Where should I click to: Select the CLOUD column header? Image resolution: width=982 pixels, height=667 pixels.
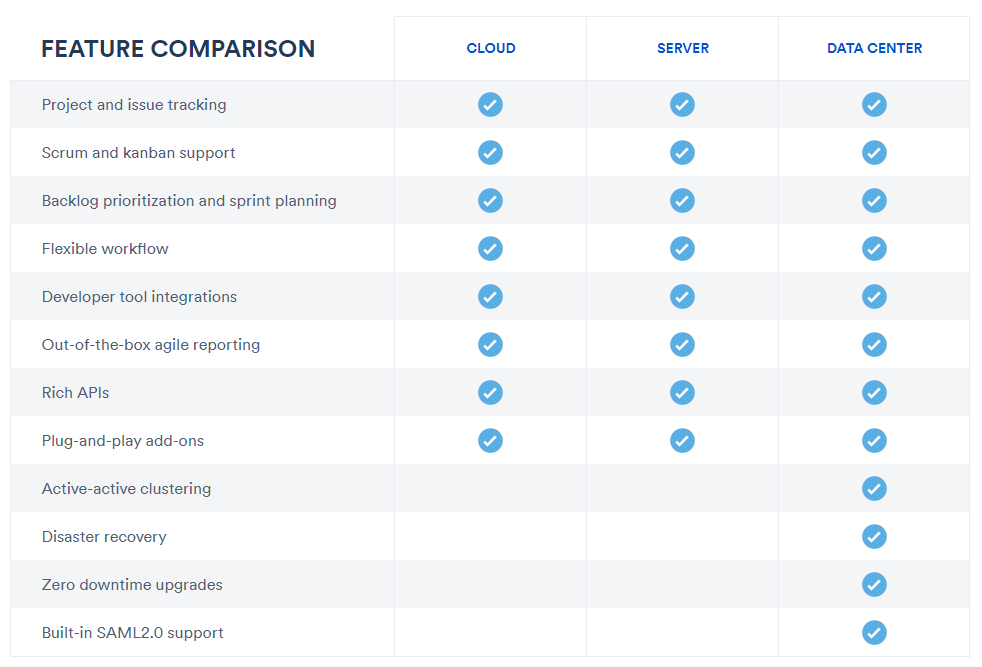[490, 48]
